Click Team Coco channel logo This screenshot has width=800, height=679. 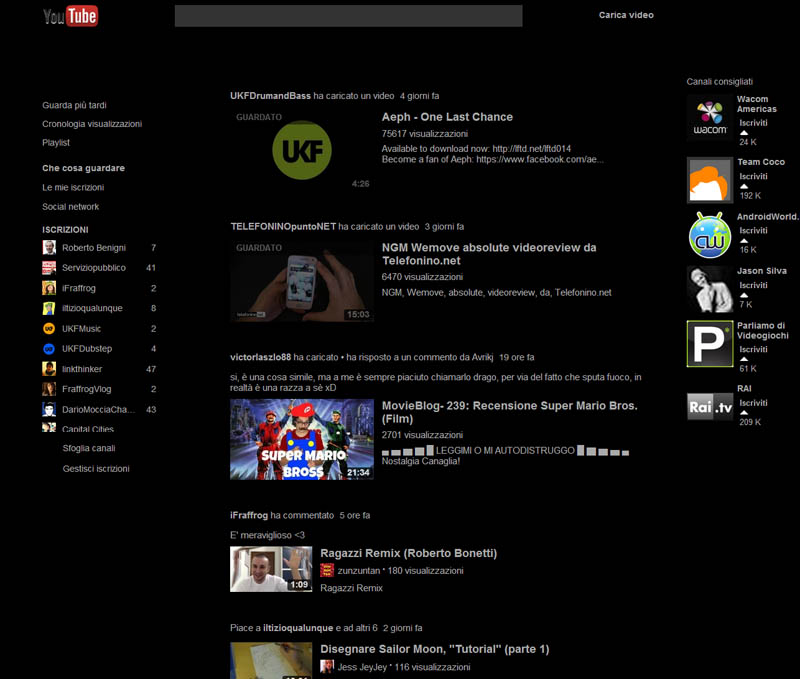pos(710,180)
